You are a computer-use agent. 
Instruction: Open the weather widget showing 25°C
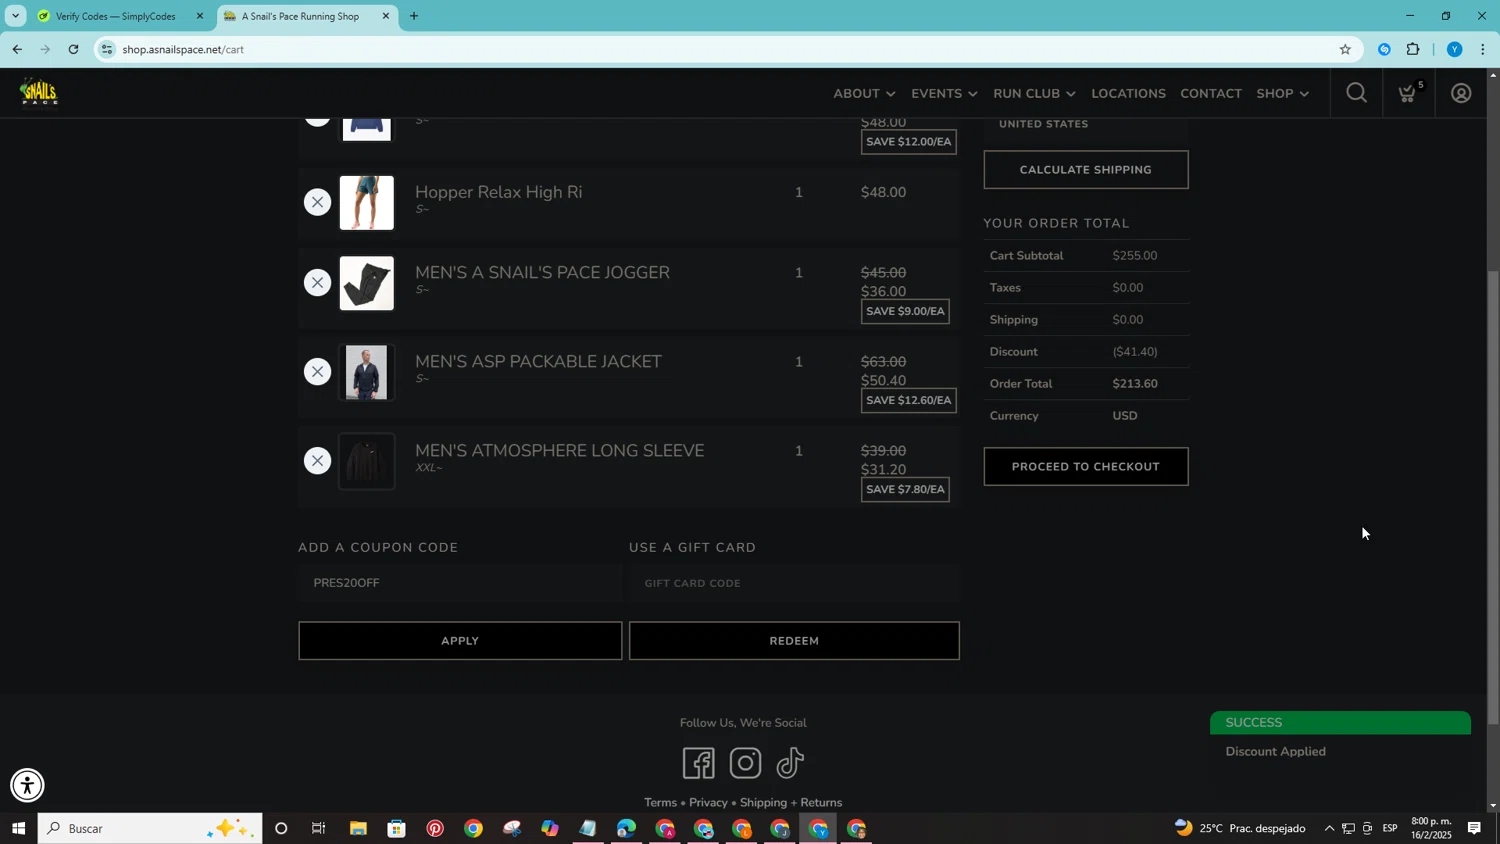(1240, 829)
